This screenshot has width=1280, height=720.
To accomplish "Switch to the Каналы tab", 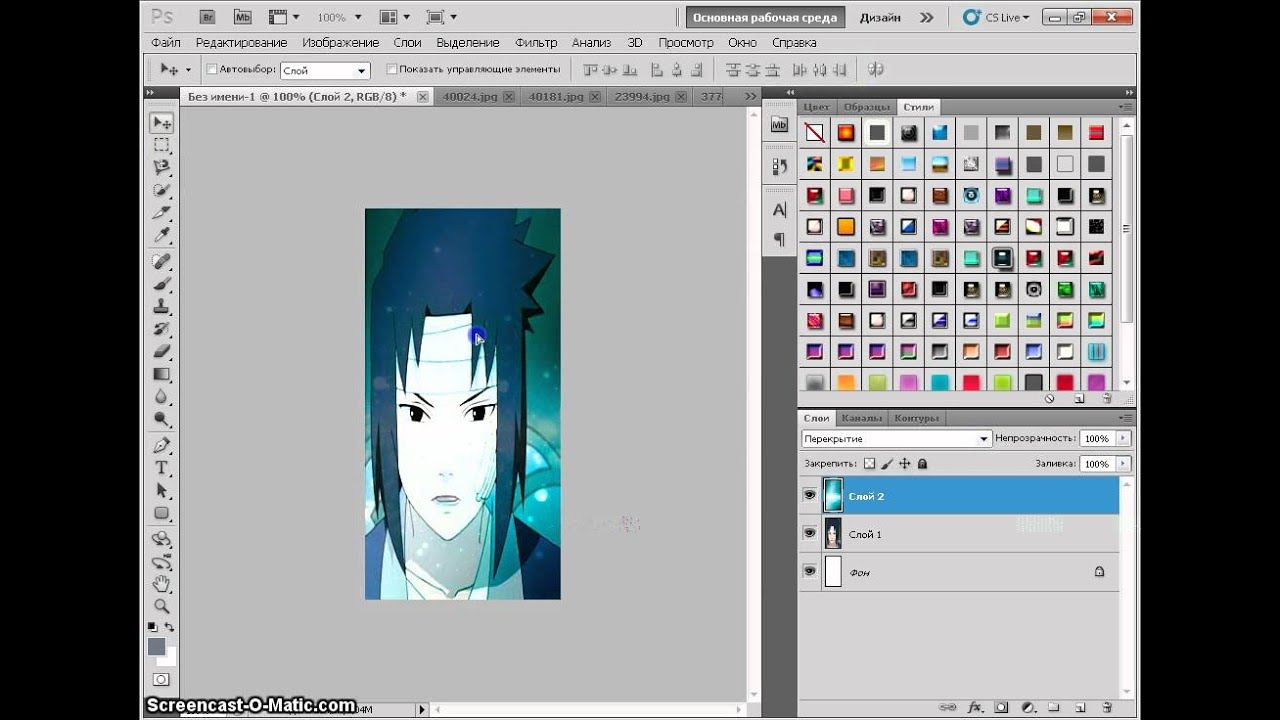I will tap(861, 418).
